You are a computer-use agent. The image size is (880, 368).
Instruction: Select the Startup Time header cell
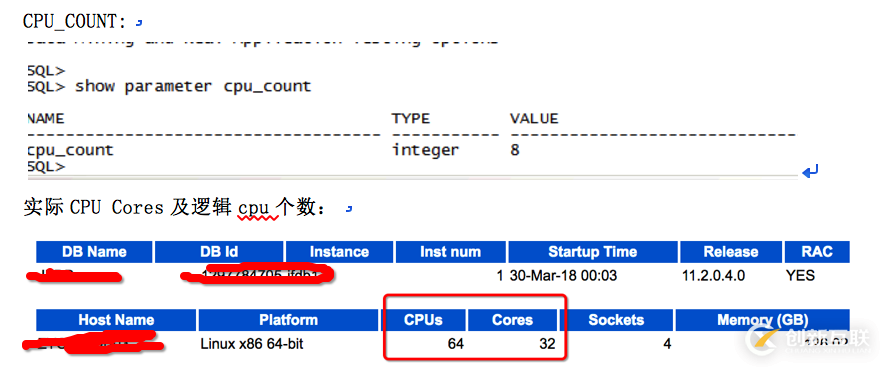(x=593, y=252)
